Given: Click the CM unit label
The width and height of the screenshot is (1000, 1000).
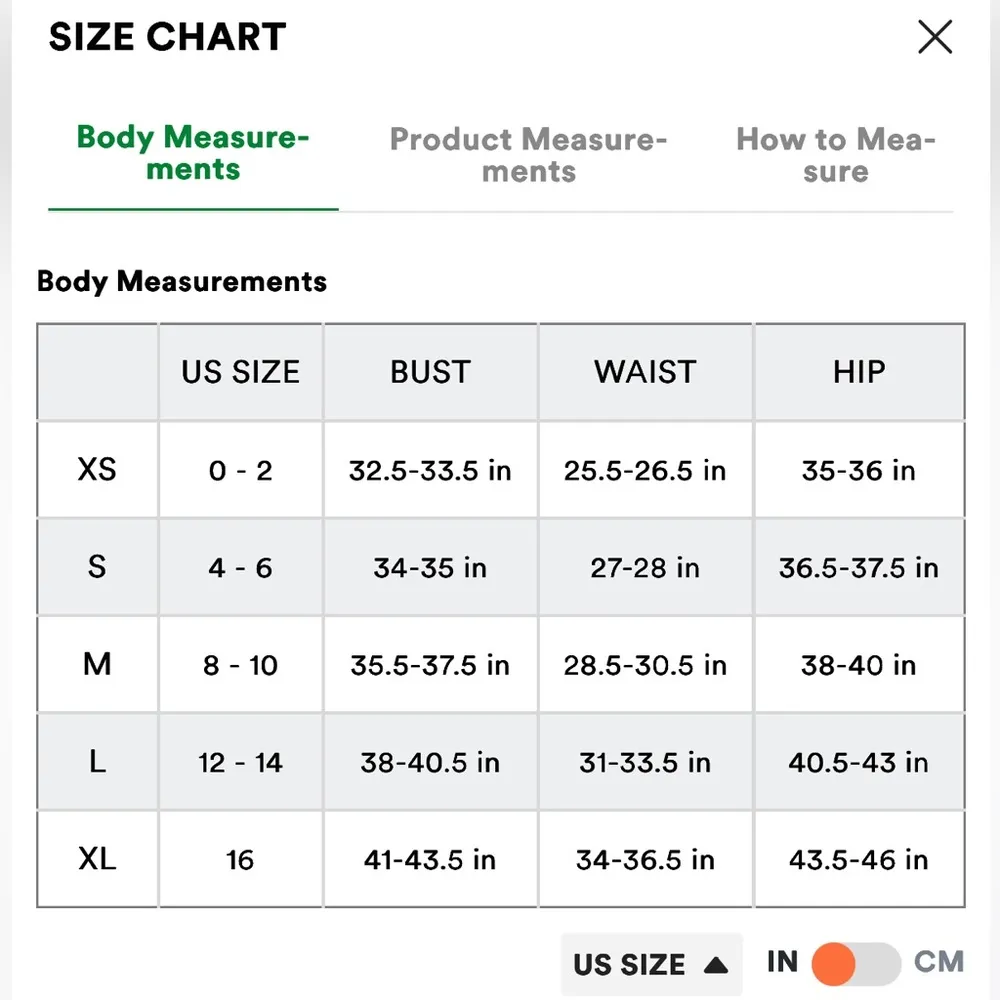Looking at the screenshot, I should coord(939,962).
